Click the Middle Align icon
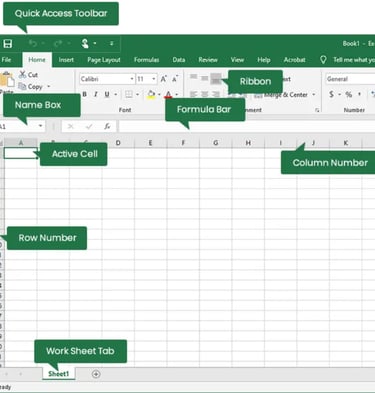This screenshot has width=375, height=393. pyautogui.click(x=205, y=78)
